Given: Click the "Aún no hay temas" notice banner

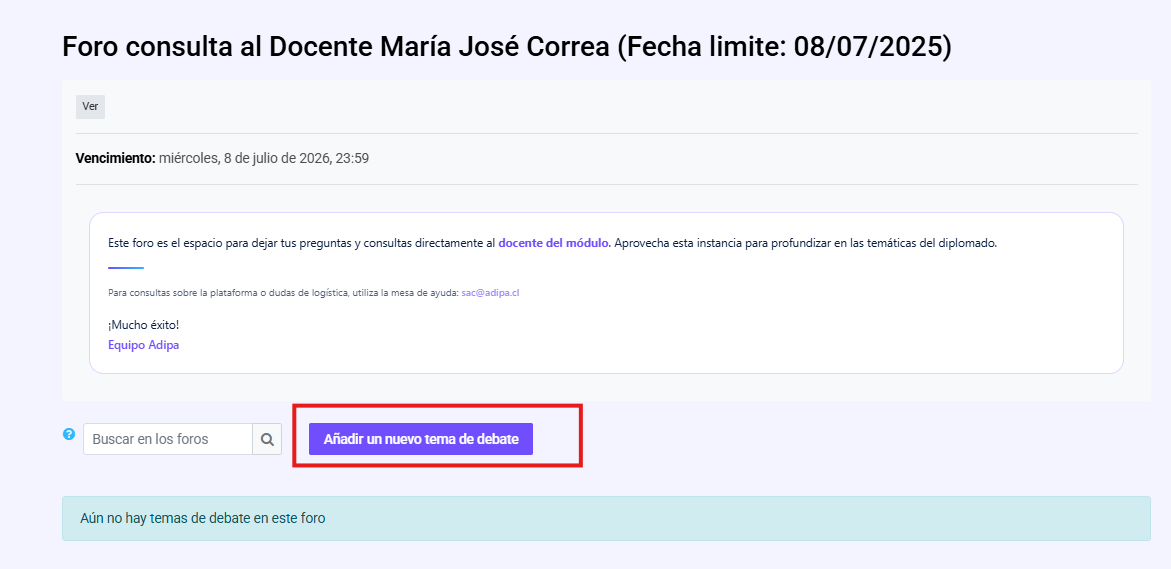Looking at the screenshot, I should click(x=606, y=518).
